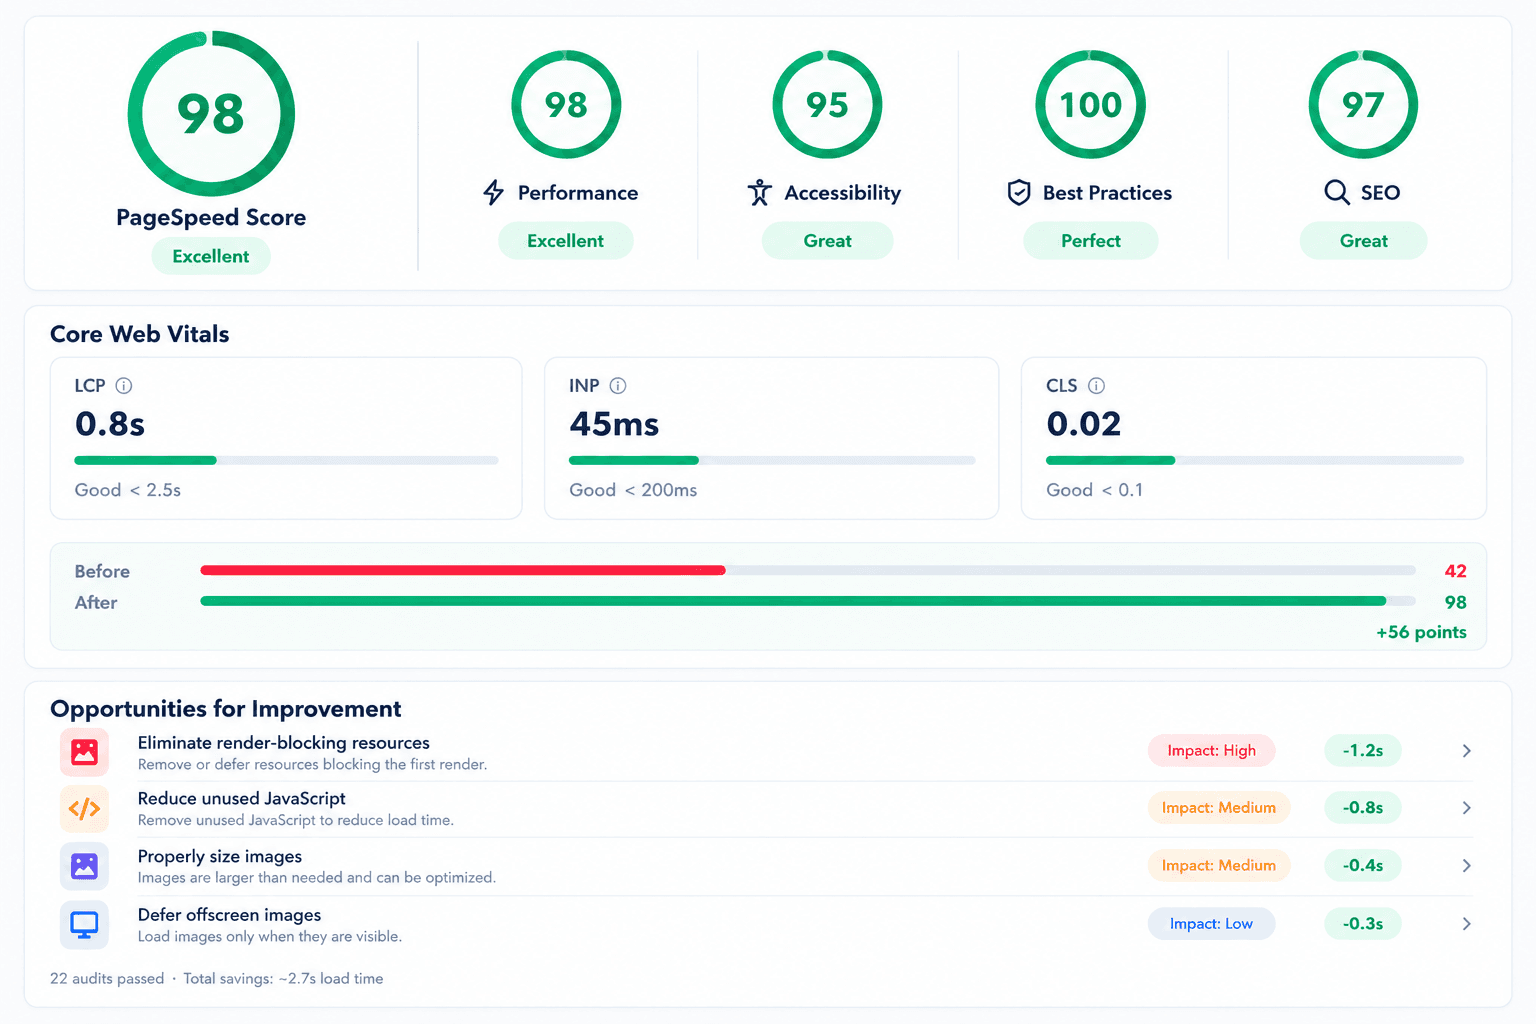The height and width of the screenshot is (1024, 1536).
Task: Expand the Eliminate render-blocking resources row chevron
Action: click(x=1466, y=751)
